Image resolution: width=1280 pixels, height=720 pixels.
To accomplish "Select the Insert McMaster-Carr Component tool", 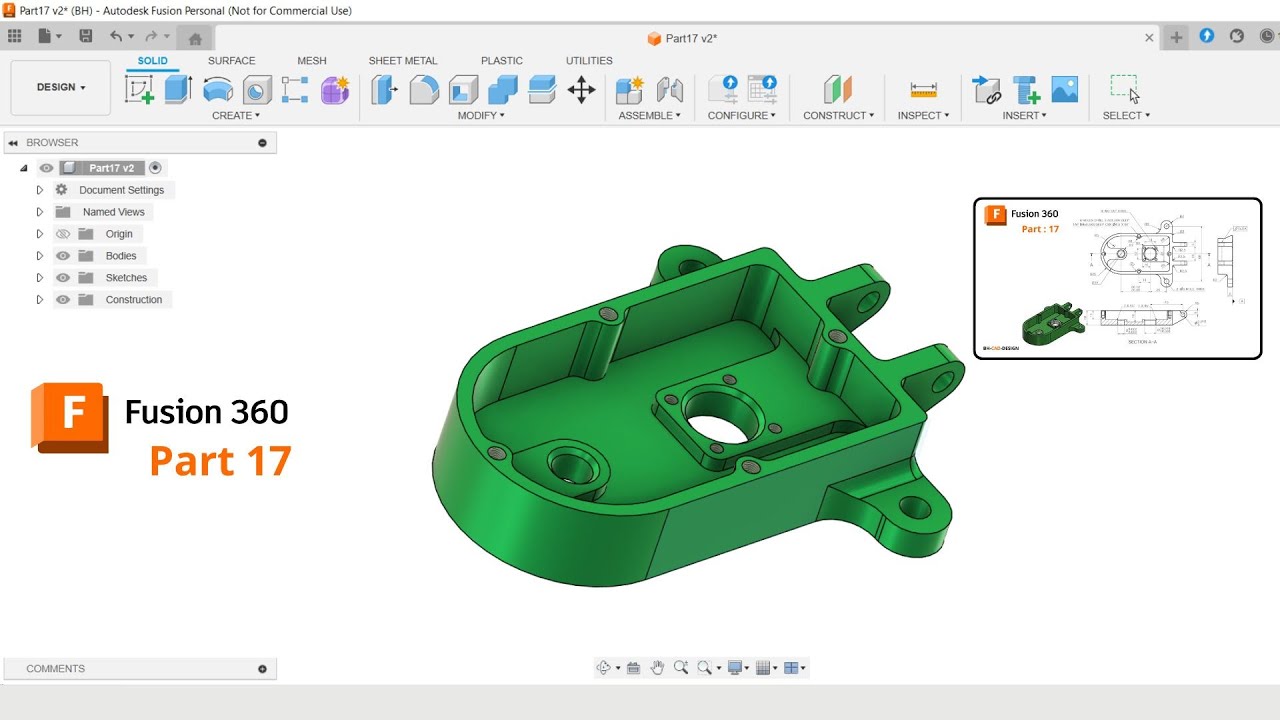I will point(1026,90).
